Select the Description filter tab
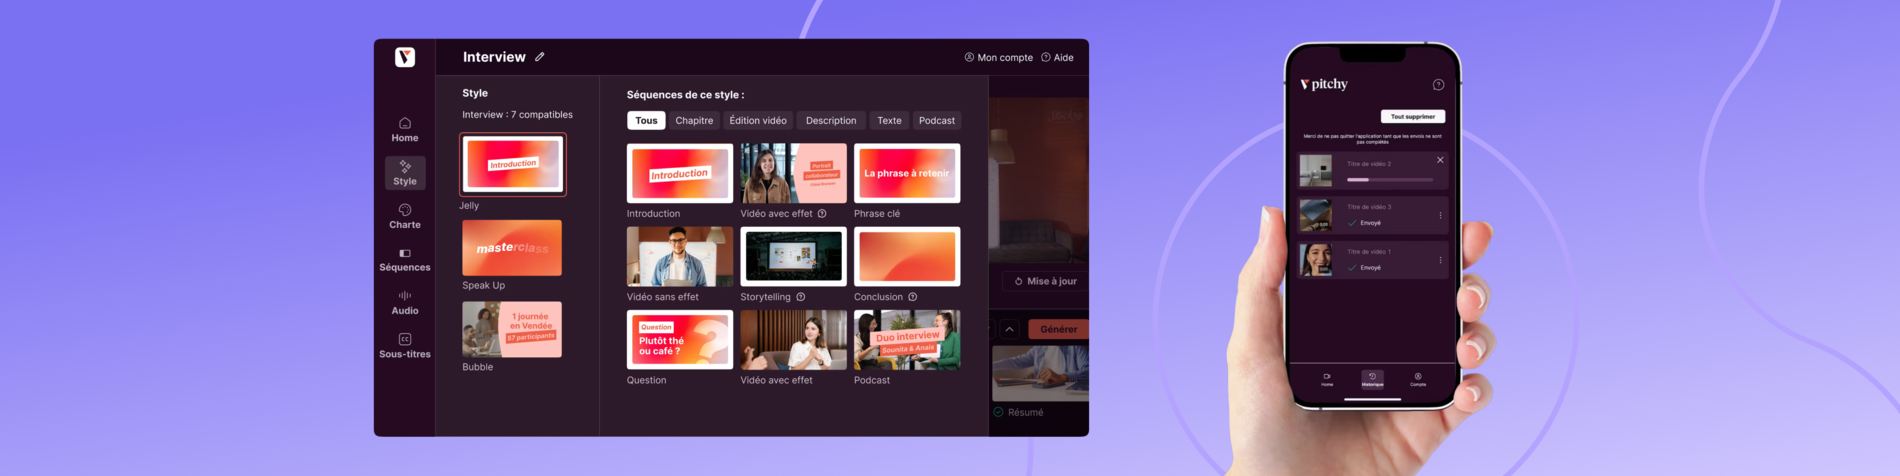The image size is (1900, 476). 831,120
